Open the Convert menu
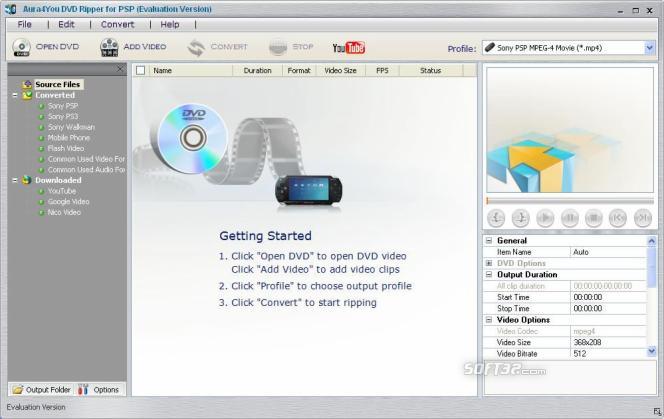Viewport: 664px width, 419px height. [117, 25]
